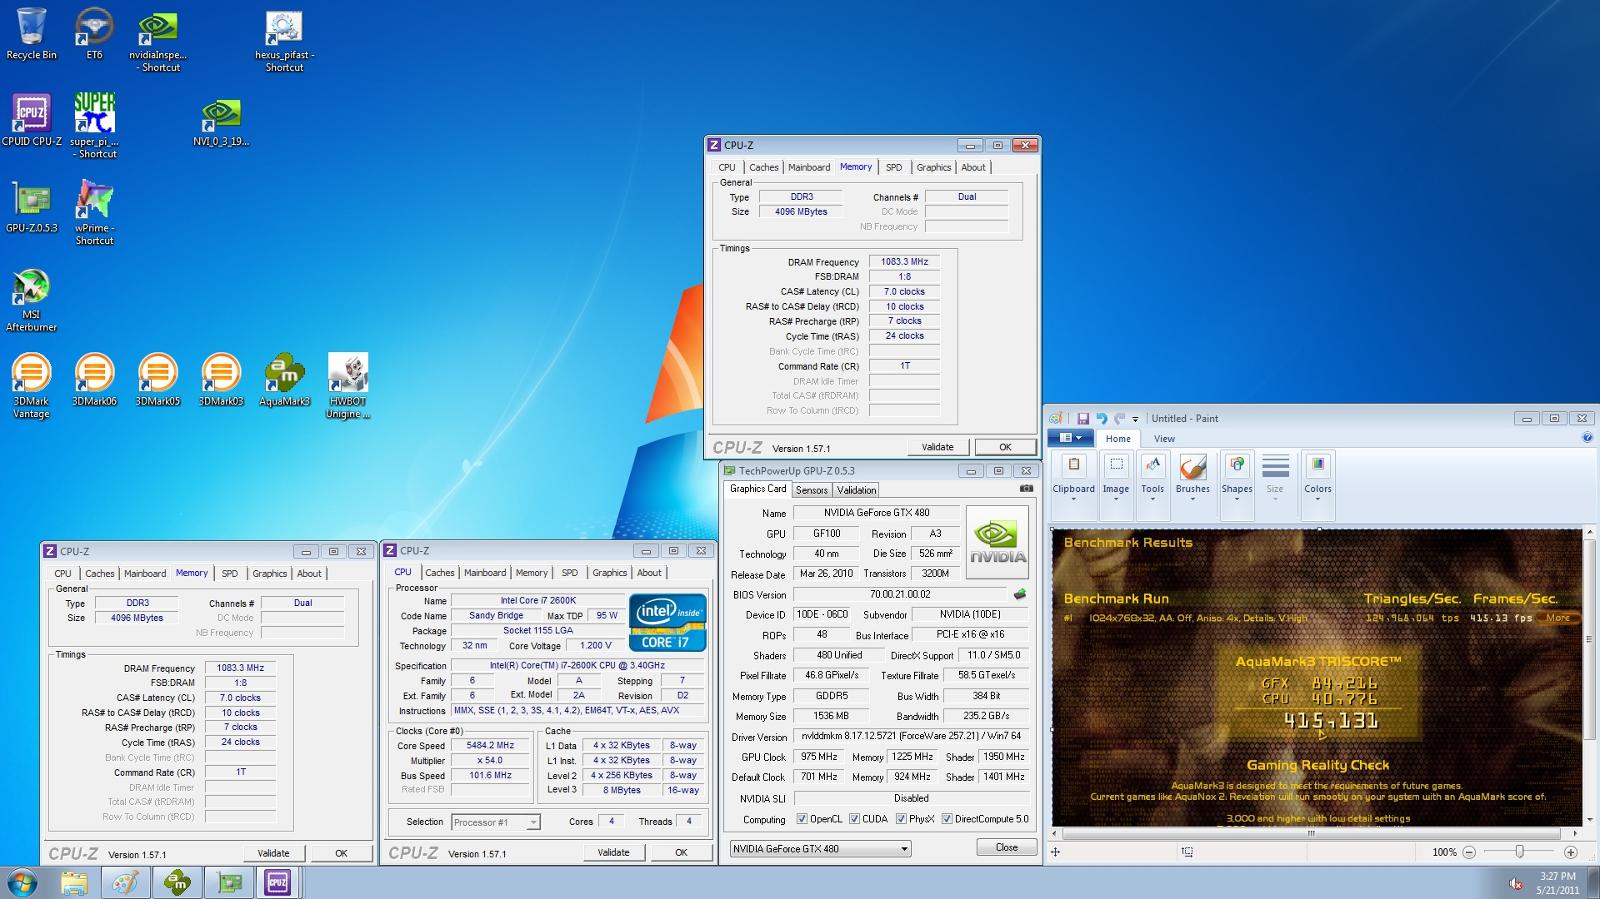The height and width of the screenshot is (899, 1600).
Task: Launch GPU-Z.0.5.3 desktop icon
Action: pyautogui.click(x=31, y=207)
